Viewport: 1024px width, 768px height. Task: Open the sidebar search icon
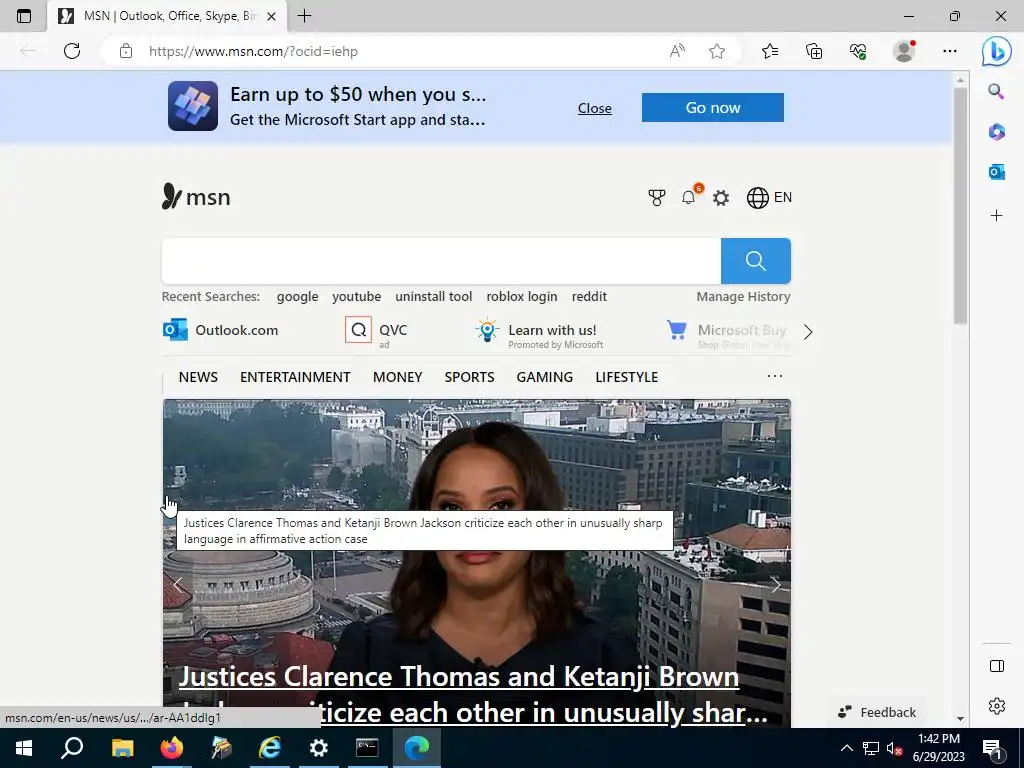996,91
